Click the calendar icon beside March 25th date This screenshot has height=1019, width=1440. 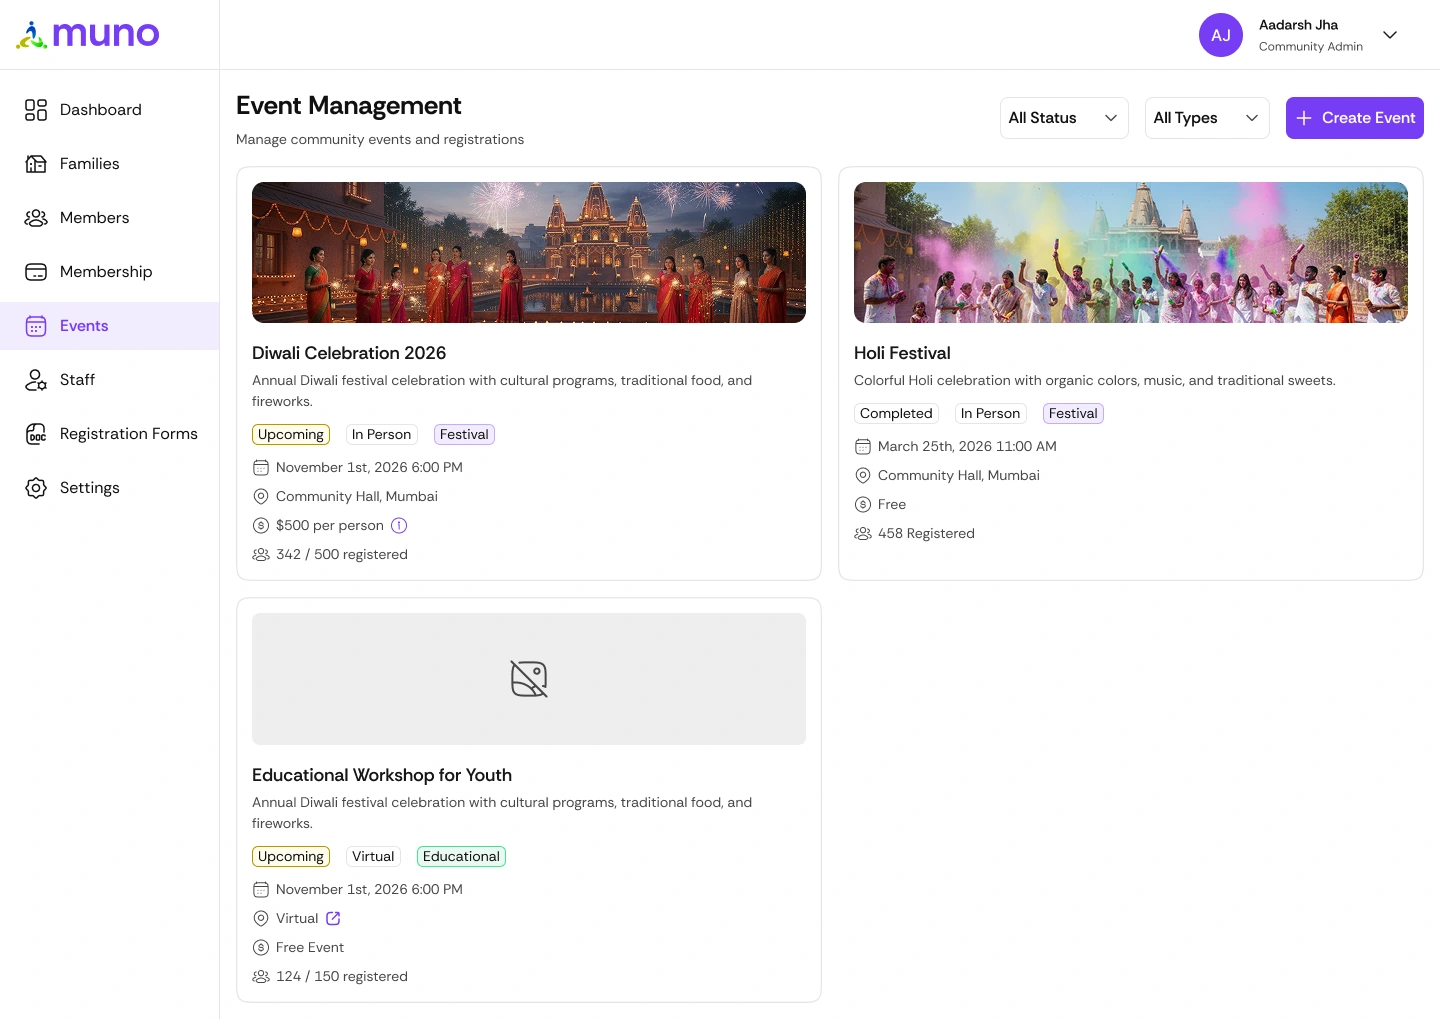coord(863,447)
